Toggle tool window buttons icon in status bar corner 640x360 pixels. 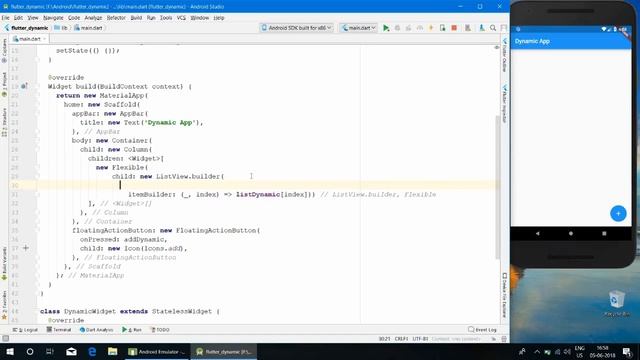5,339
